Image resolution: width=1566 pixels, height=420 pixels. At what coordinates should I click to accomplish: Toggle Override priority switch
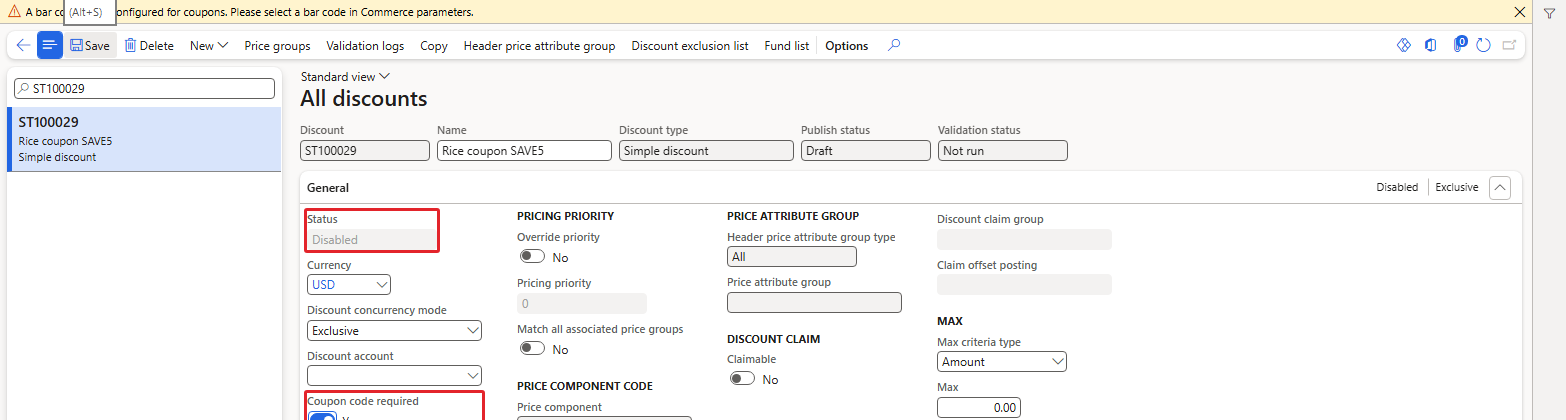(532, 257)
